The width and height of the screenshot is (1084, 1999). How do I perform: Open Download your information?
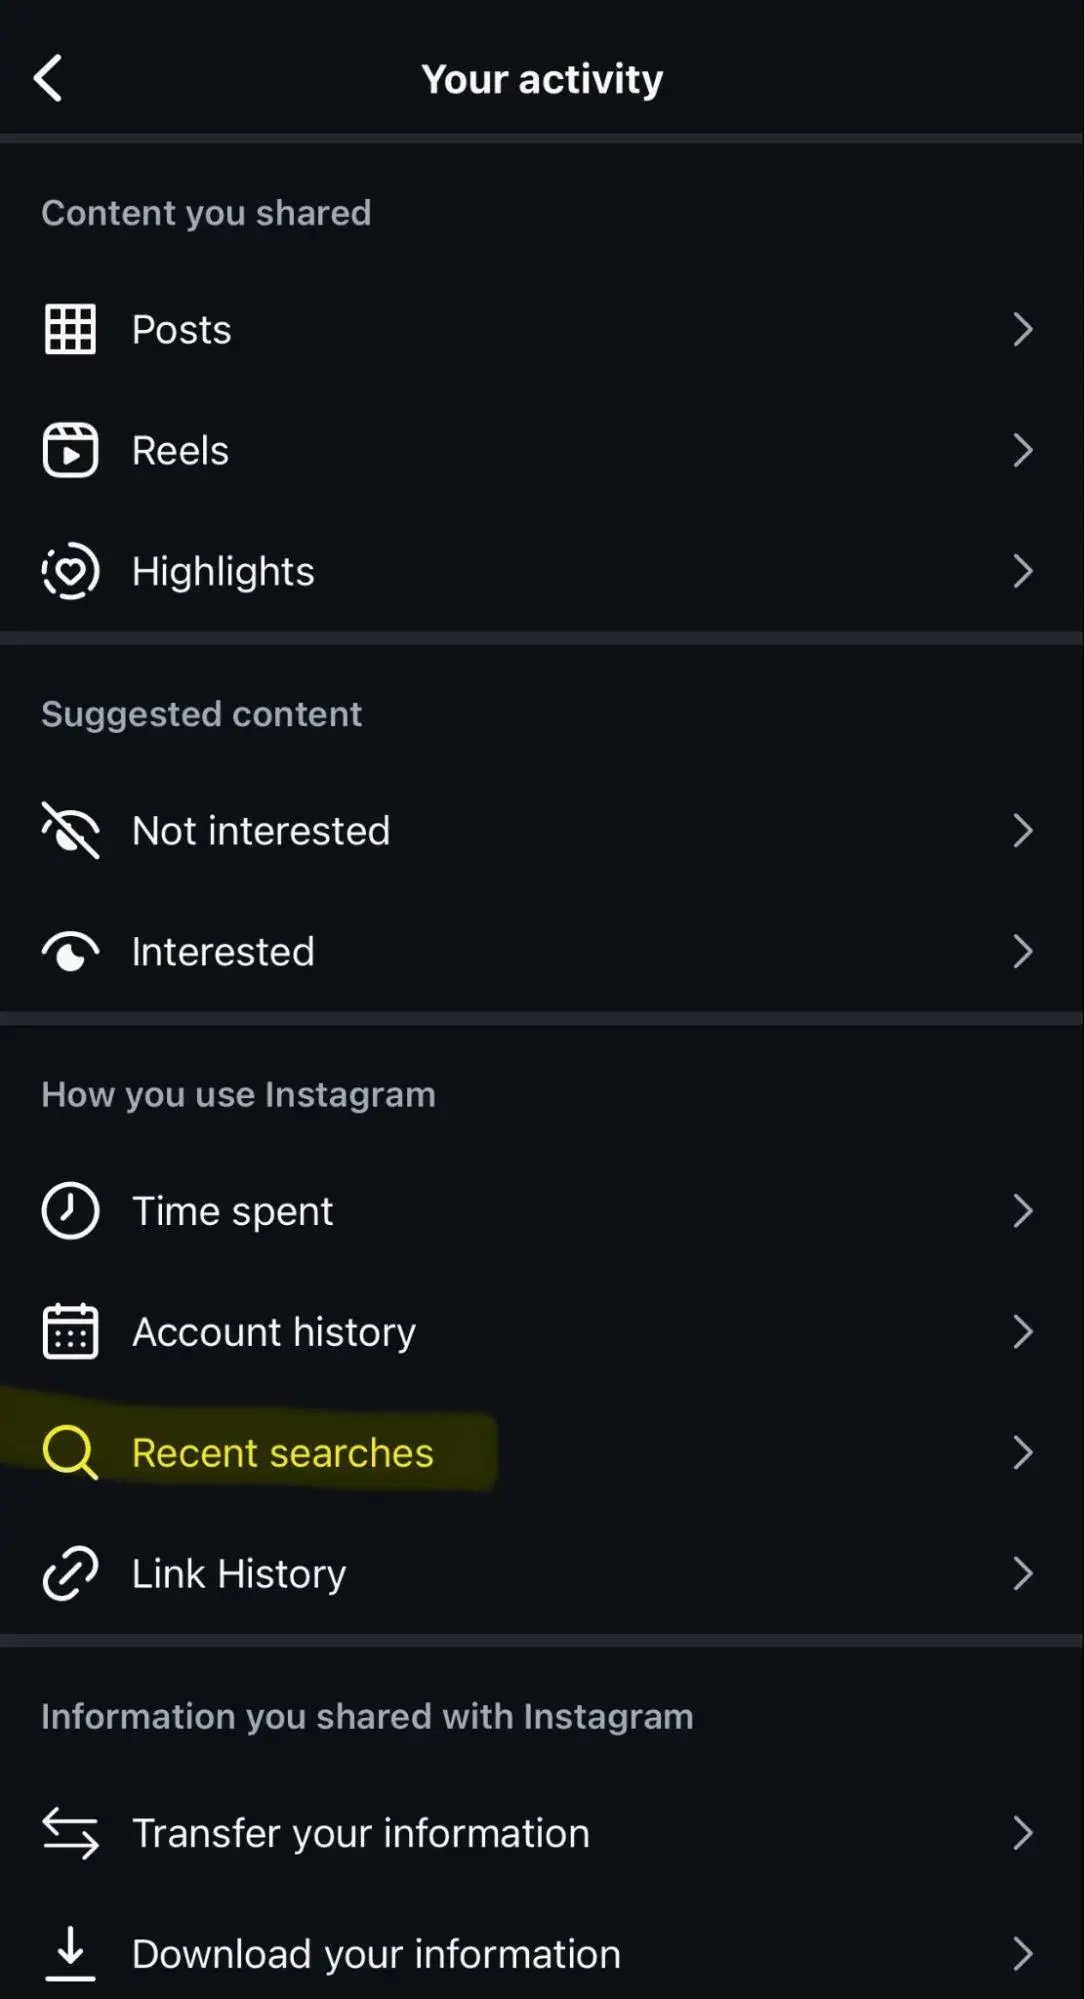click(x=376, y=1954)
